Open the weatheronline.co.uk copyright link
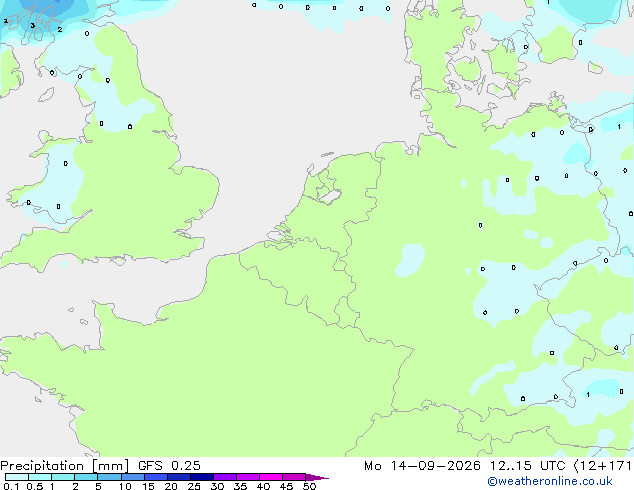The width and height of the screenshot is (634, 490). point(549,481)
